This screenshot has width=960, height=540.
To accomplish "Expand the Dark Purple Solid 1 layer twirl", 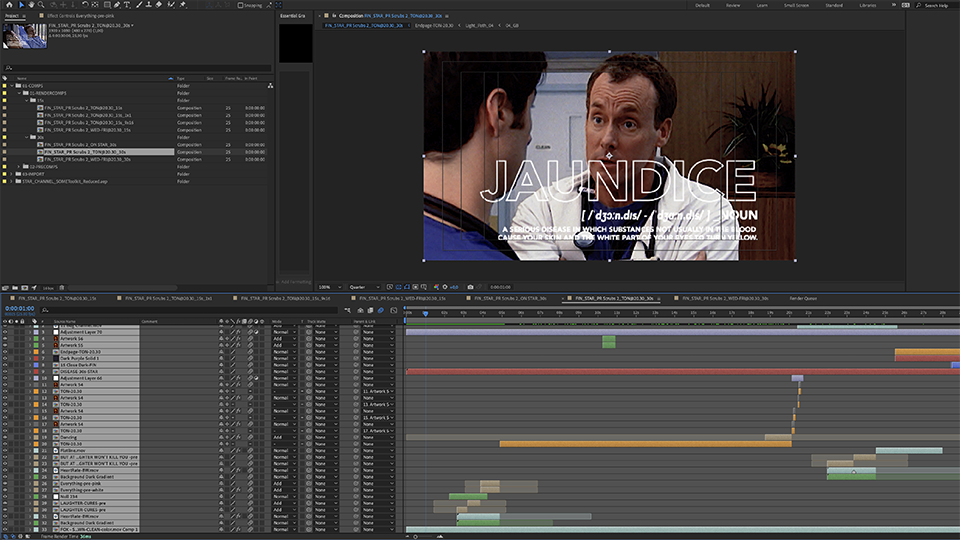I will tap(29, 358).
